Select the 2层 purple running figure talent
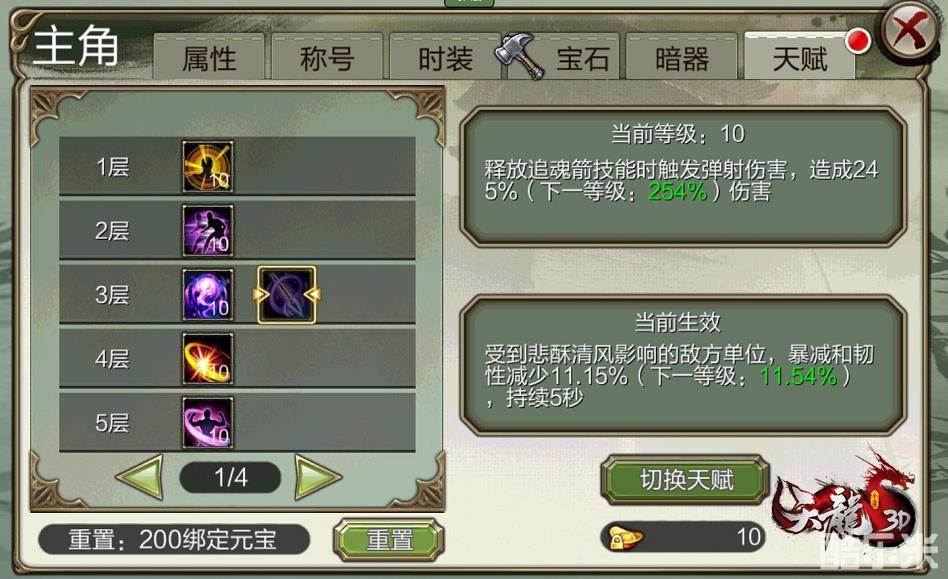The image size is (948, 579). pos(208,230)
